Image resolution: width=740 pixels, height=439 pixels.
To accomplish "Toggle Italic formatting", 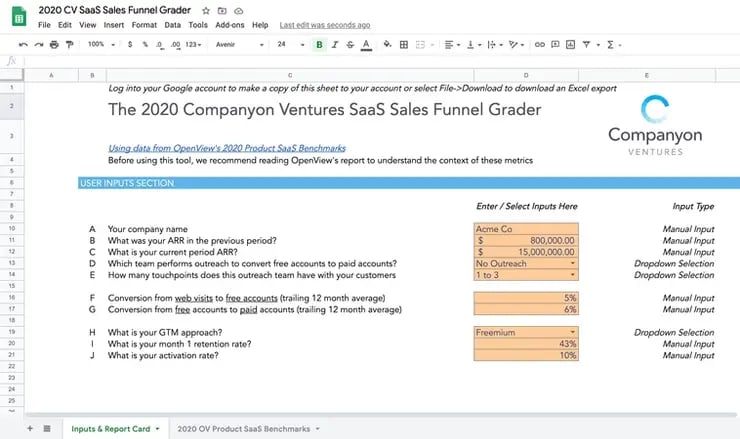I will coord(335,44).
